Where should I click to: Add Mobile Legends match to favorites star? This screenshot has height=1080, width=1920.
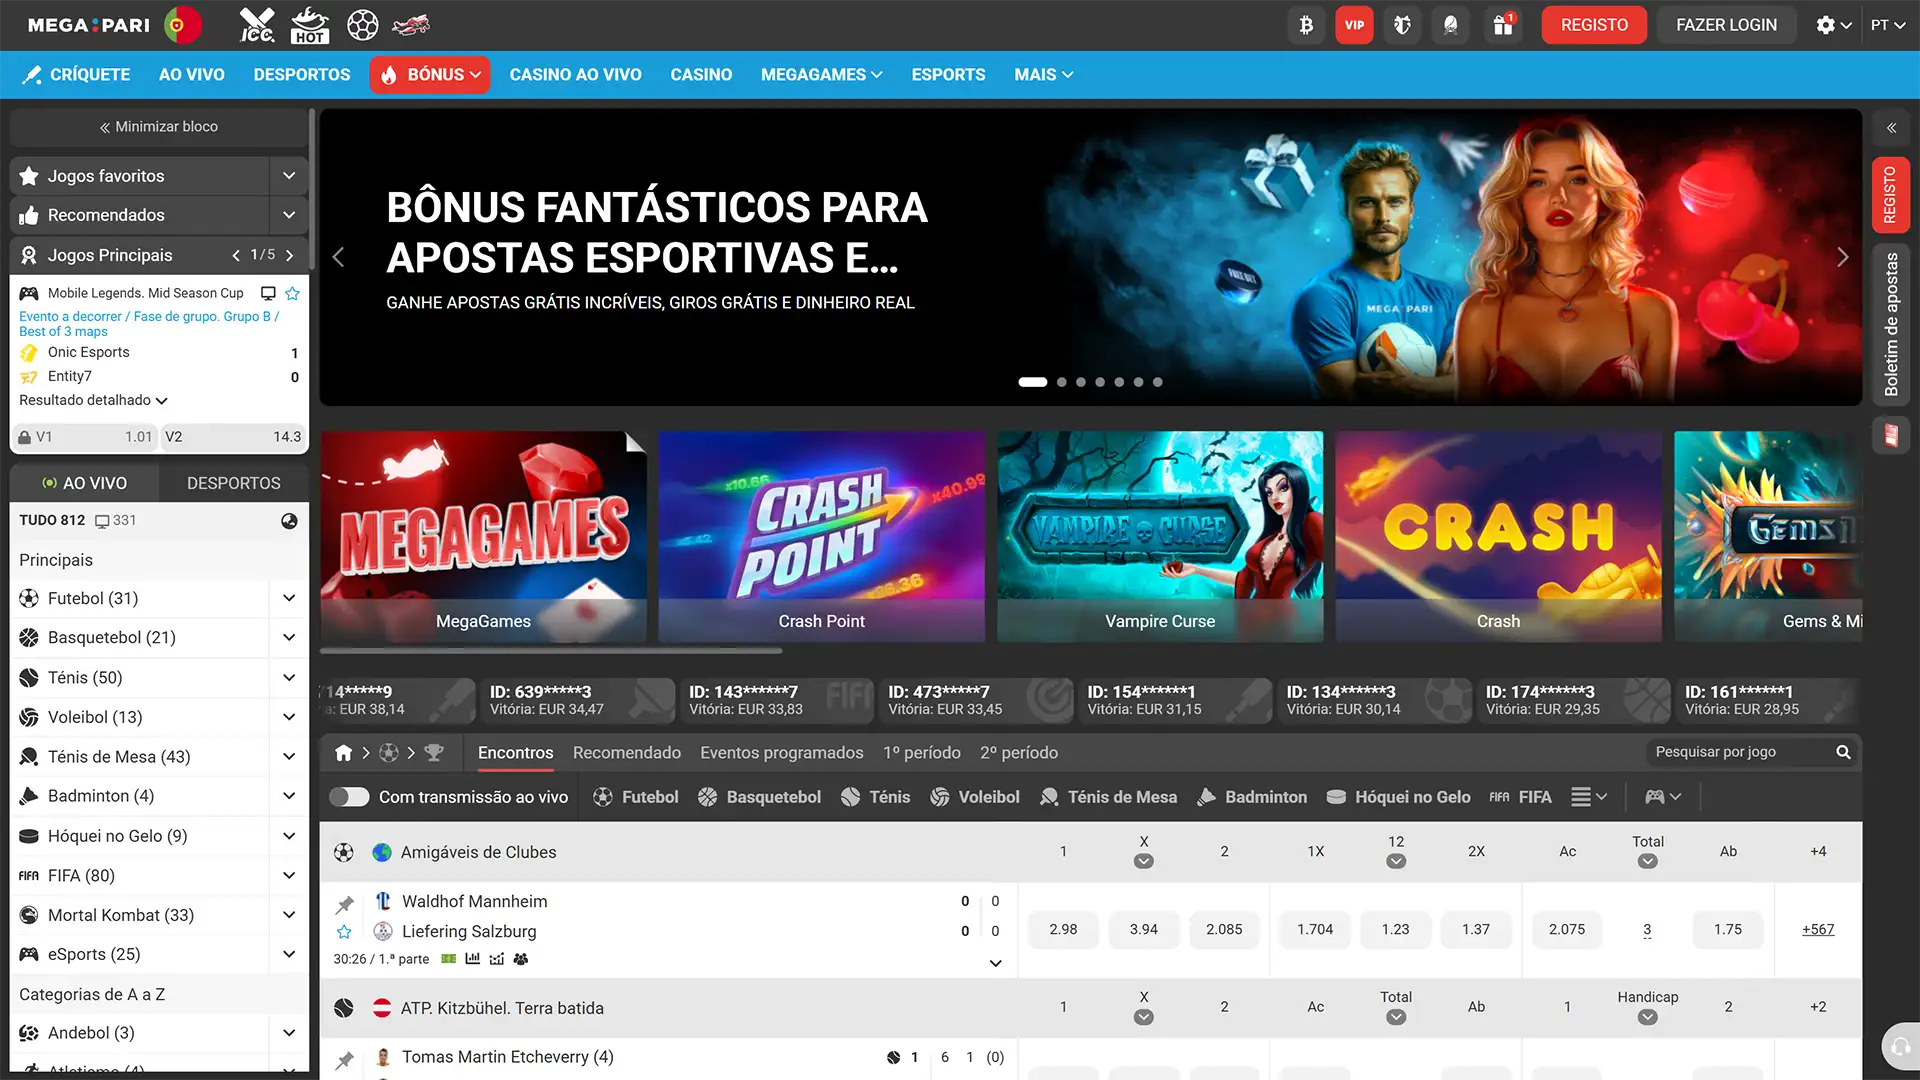(293, 293)
